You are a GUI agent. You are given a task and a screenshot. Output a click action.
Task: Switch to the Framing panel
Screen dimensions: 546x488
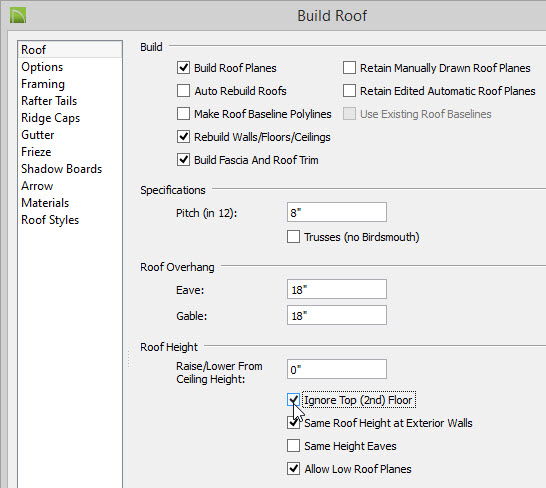(x=43, y=84)
